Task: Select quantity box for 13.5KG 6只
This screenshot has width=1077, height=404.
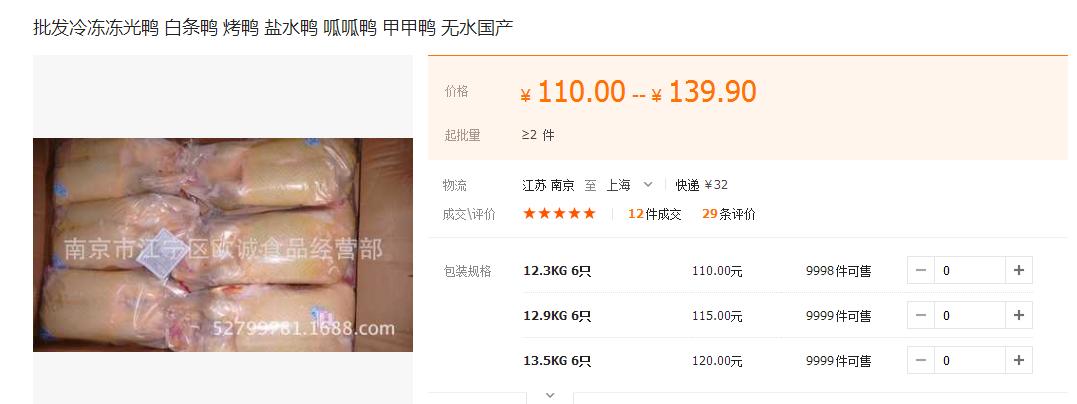Action: (x=970, y=360)
